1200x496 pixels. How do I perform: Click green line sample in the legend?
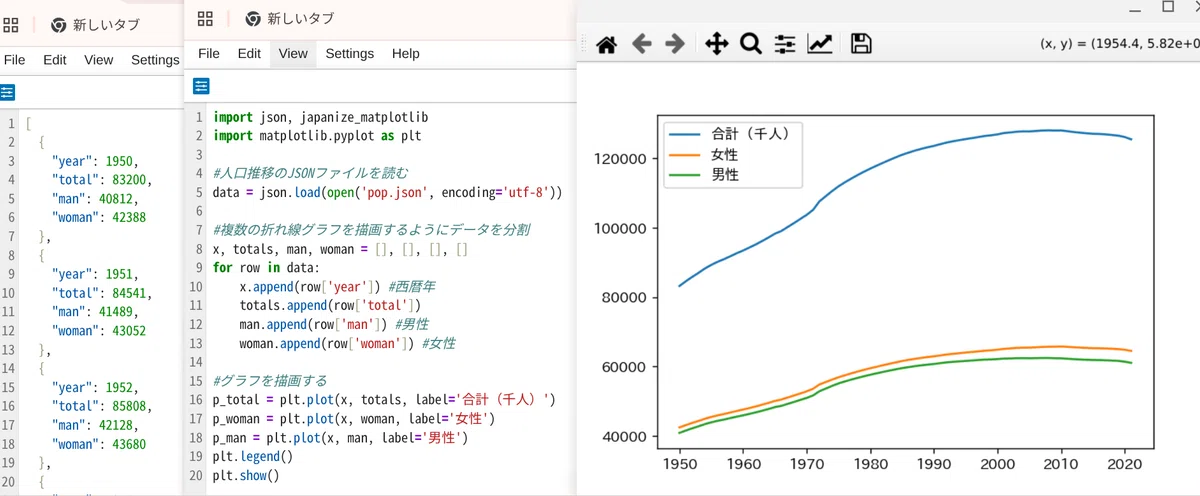686,175
